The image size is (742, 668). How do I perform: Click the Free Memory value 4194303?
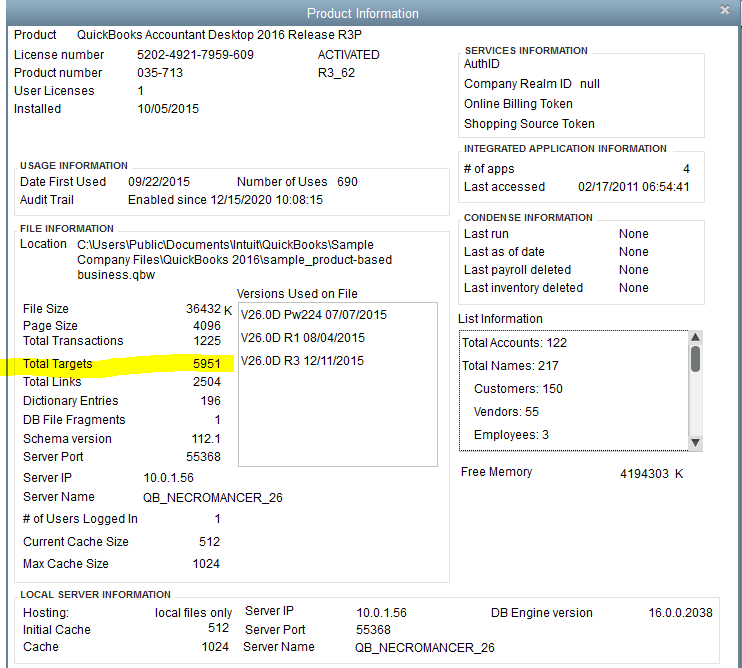[644, 474]
